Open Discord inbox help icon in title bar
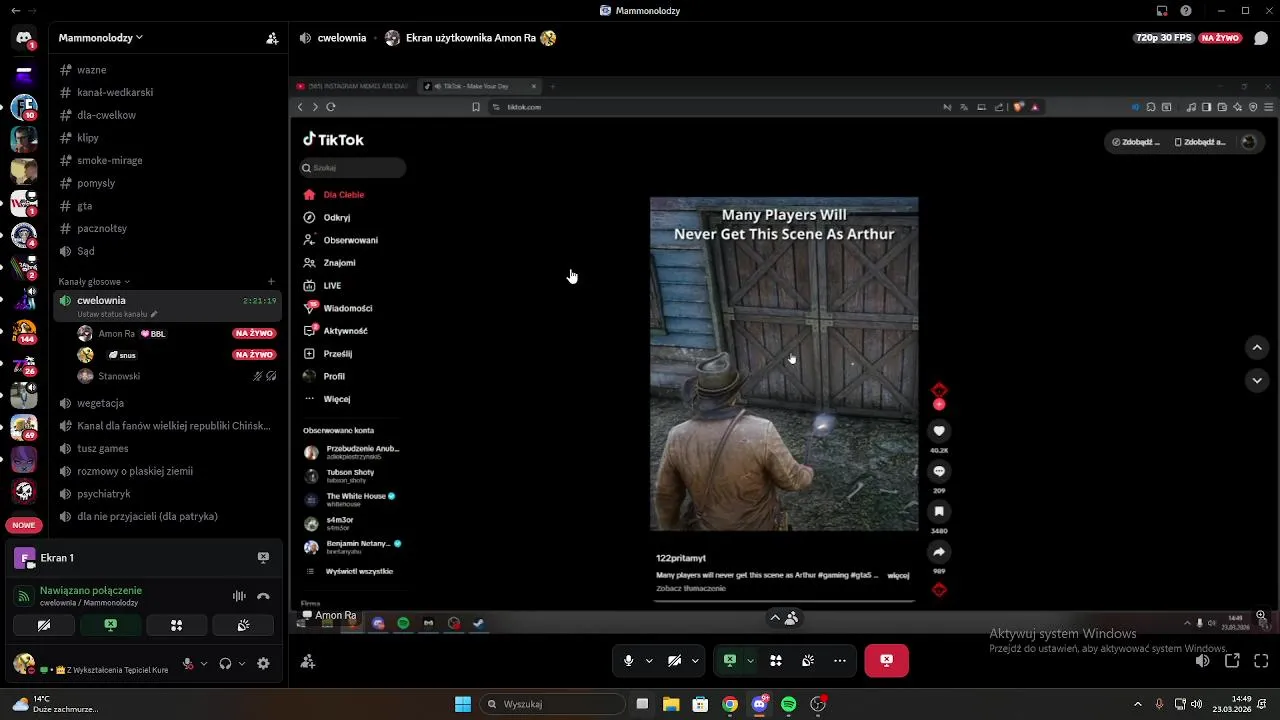This screenshot has height=720, width=1280. [x=1186, y=11]
